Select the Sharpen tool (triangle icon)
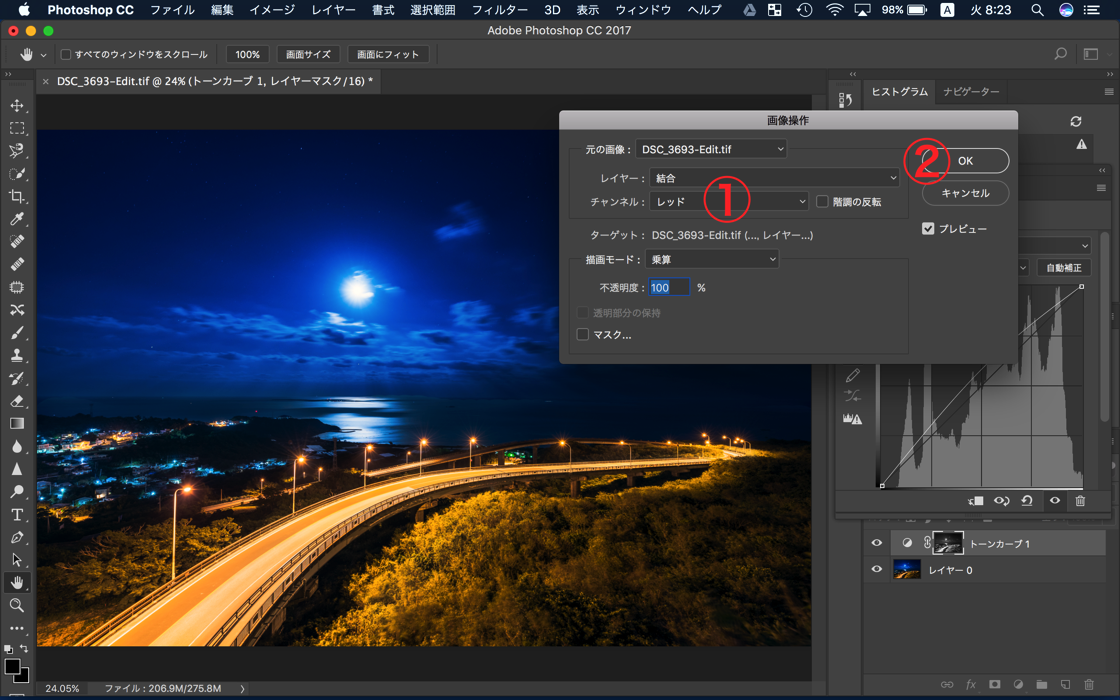This screenshot has height=700, width=1120. (x=17, y=469)
